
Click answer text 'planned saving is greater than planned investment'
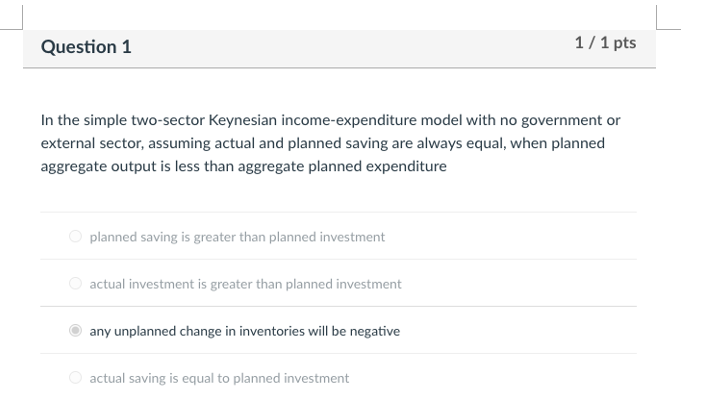[x=237, y=237]
